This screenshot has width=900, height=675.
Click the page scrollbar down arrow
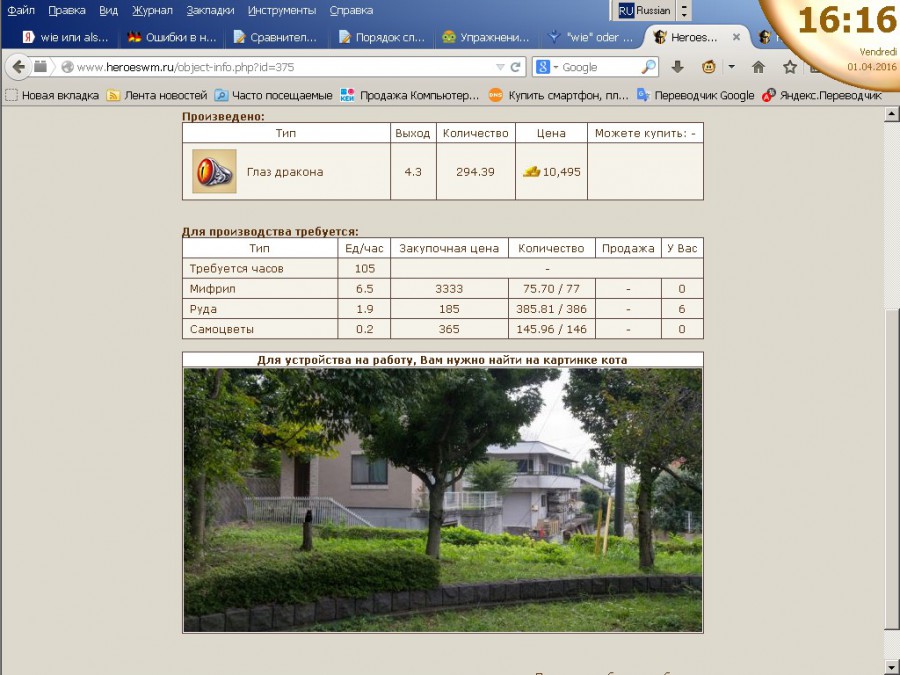(x=891, y=666)
